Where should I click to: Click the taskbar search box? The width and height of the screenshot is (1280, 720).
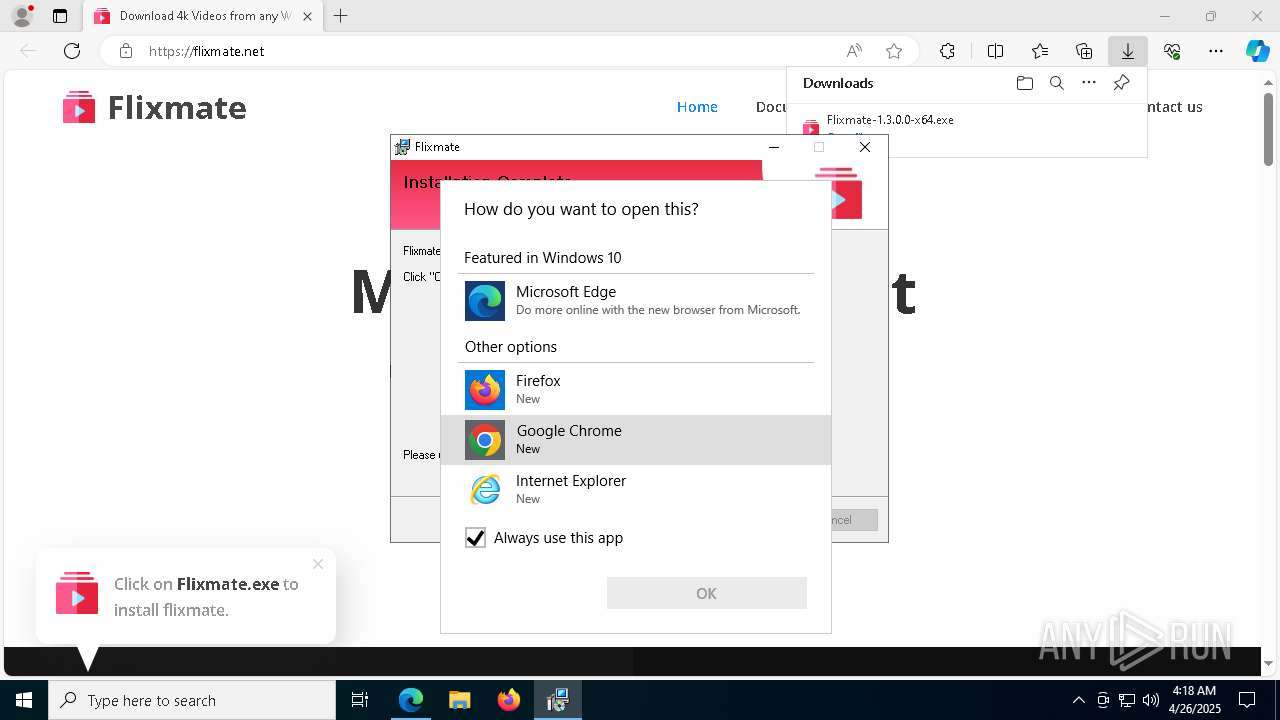[x=192, y=700]
